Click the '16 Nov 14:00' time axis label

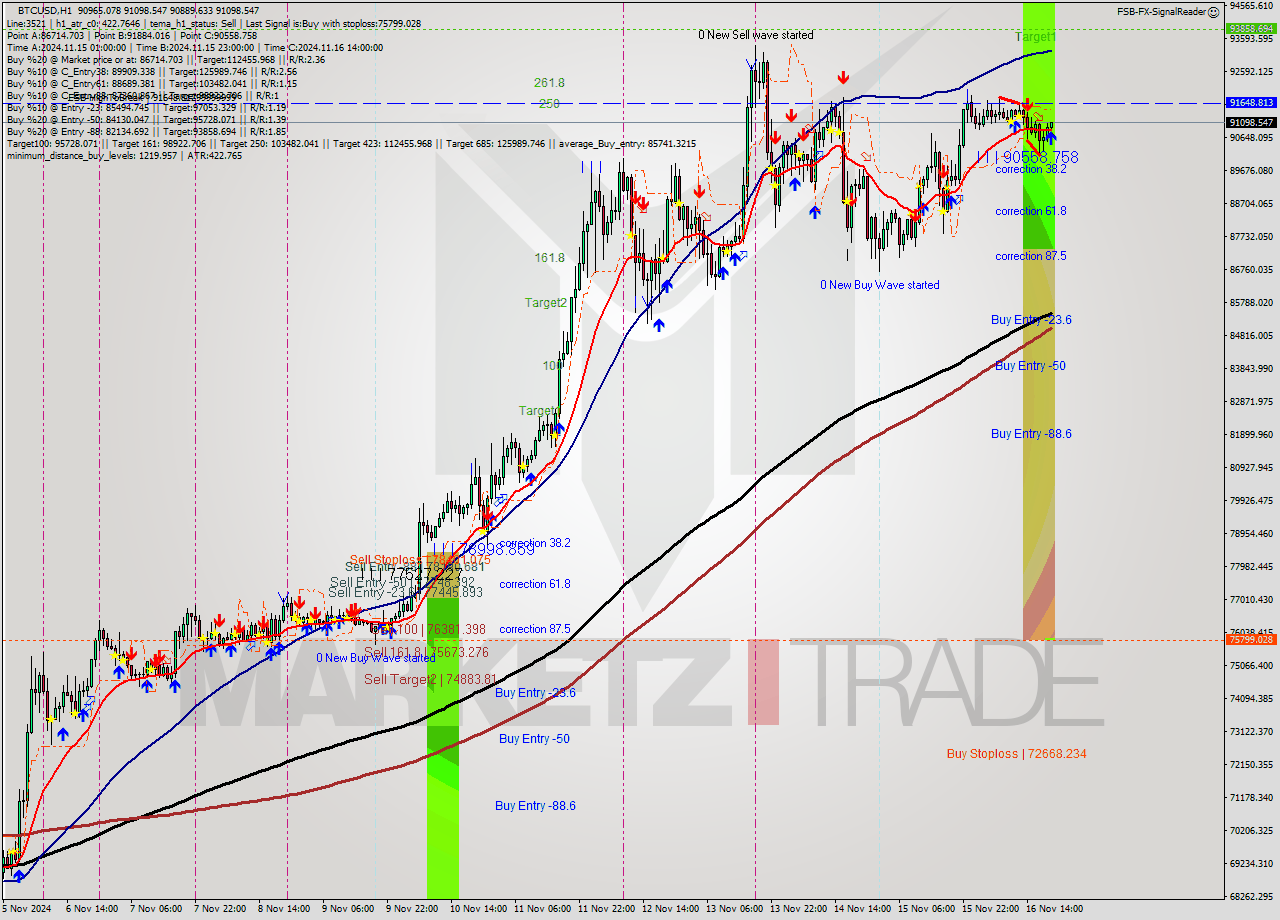(x=1053, y=908)
